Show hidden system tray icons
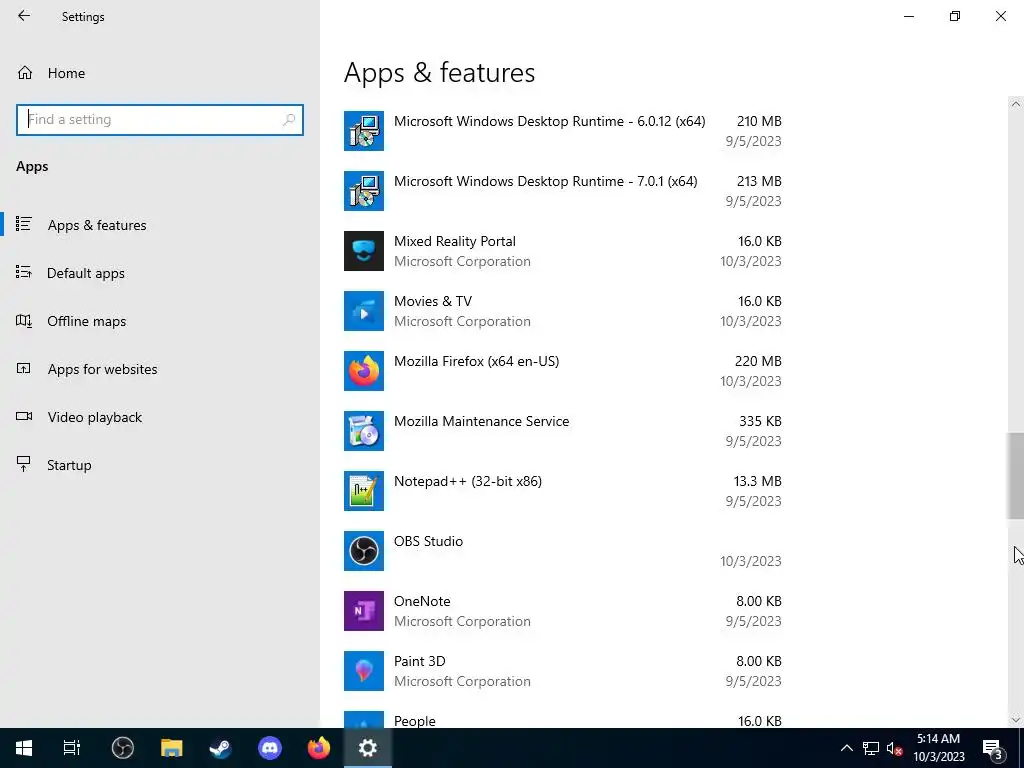1024x768 pixels. [x=846, y=748]
